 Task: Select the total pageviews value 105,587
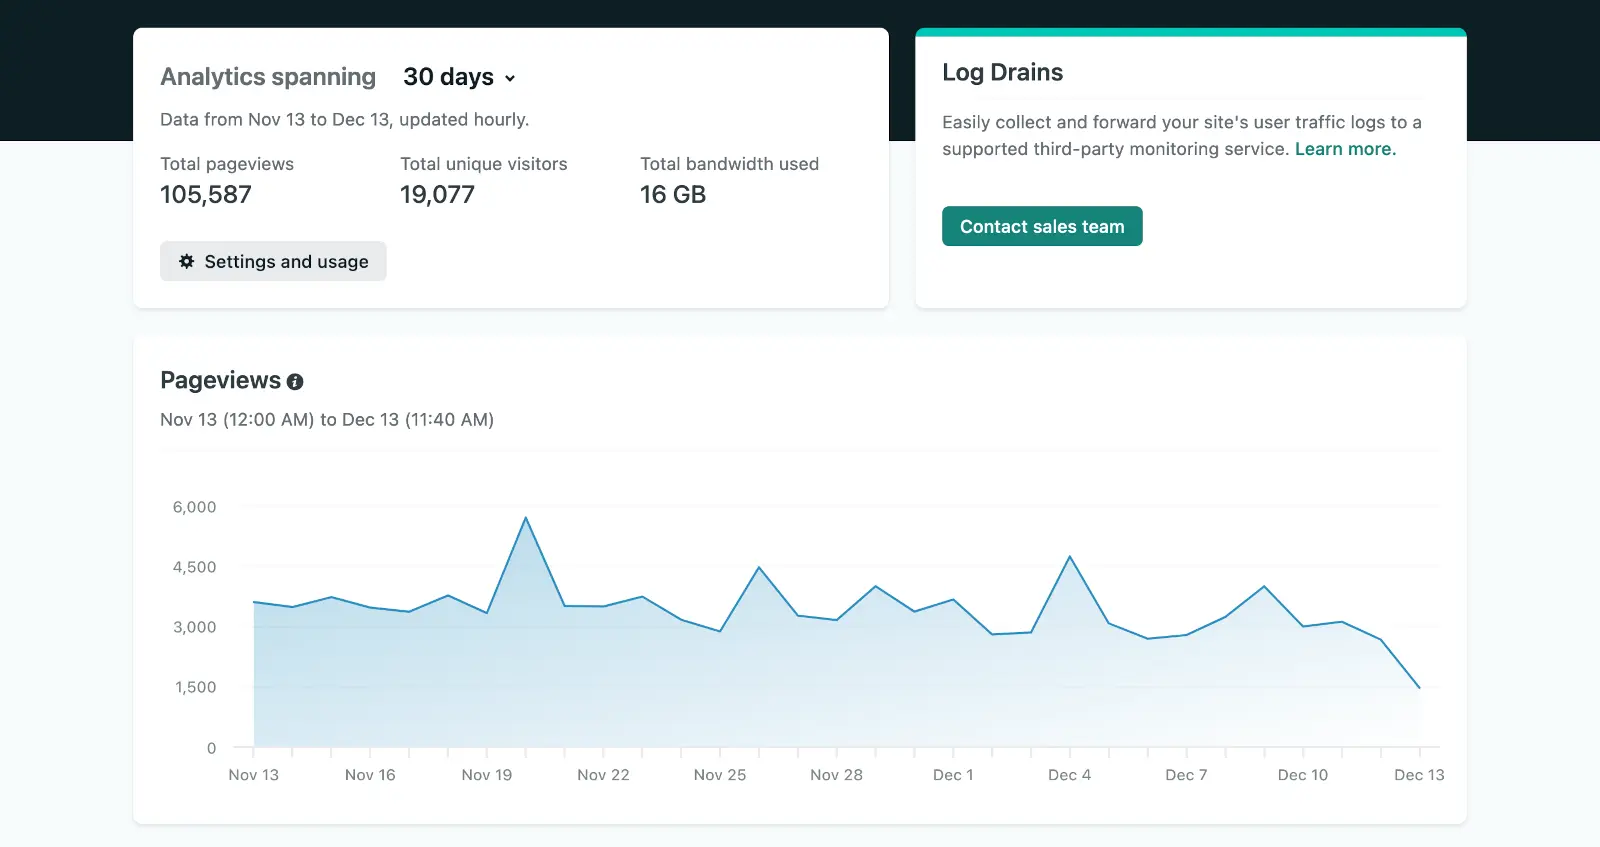206,195
